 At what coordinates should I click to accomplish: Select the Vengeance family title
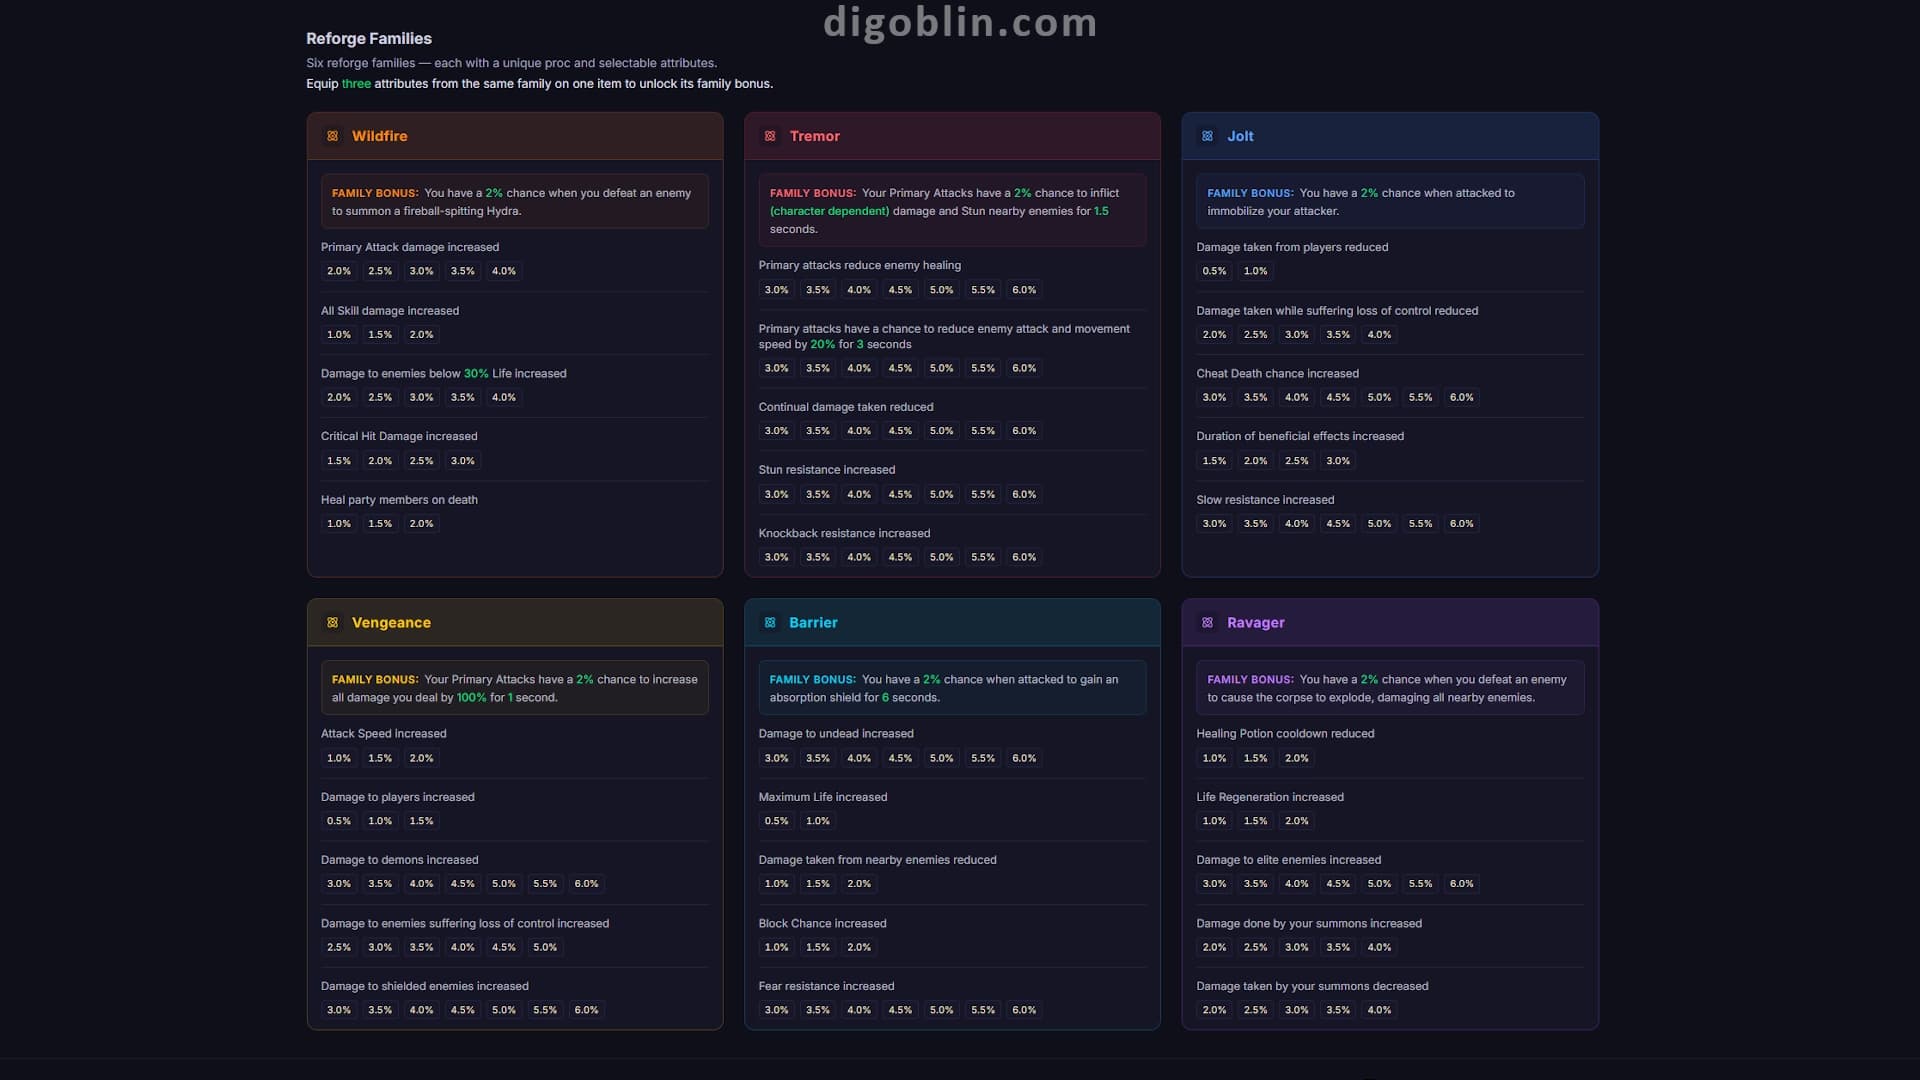pos(391,623)
